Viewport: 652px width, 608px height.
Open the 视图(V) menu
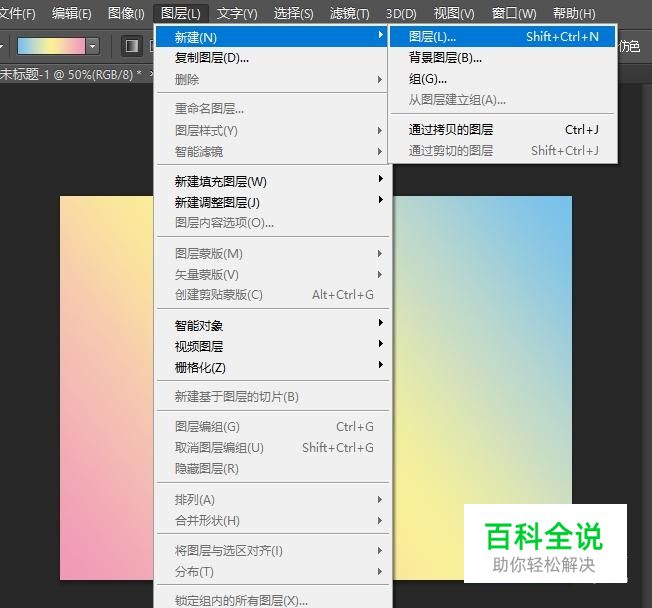pos(454,14)
